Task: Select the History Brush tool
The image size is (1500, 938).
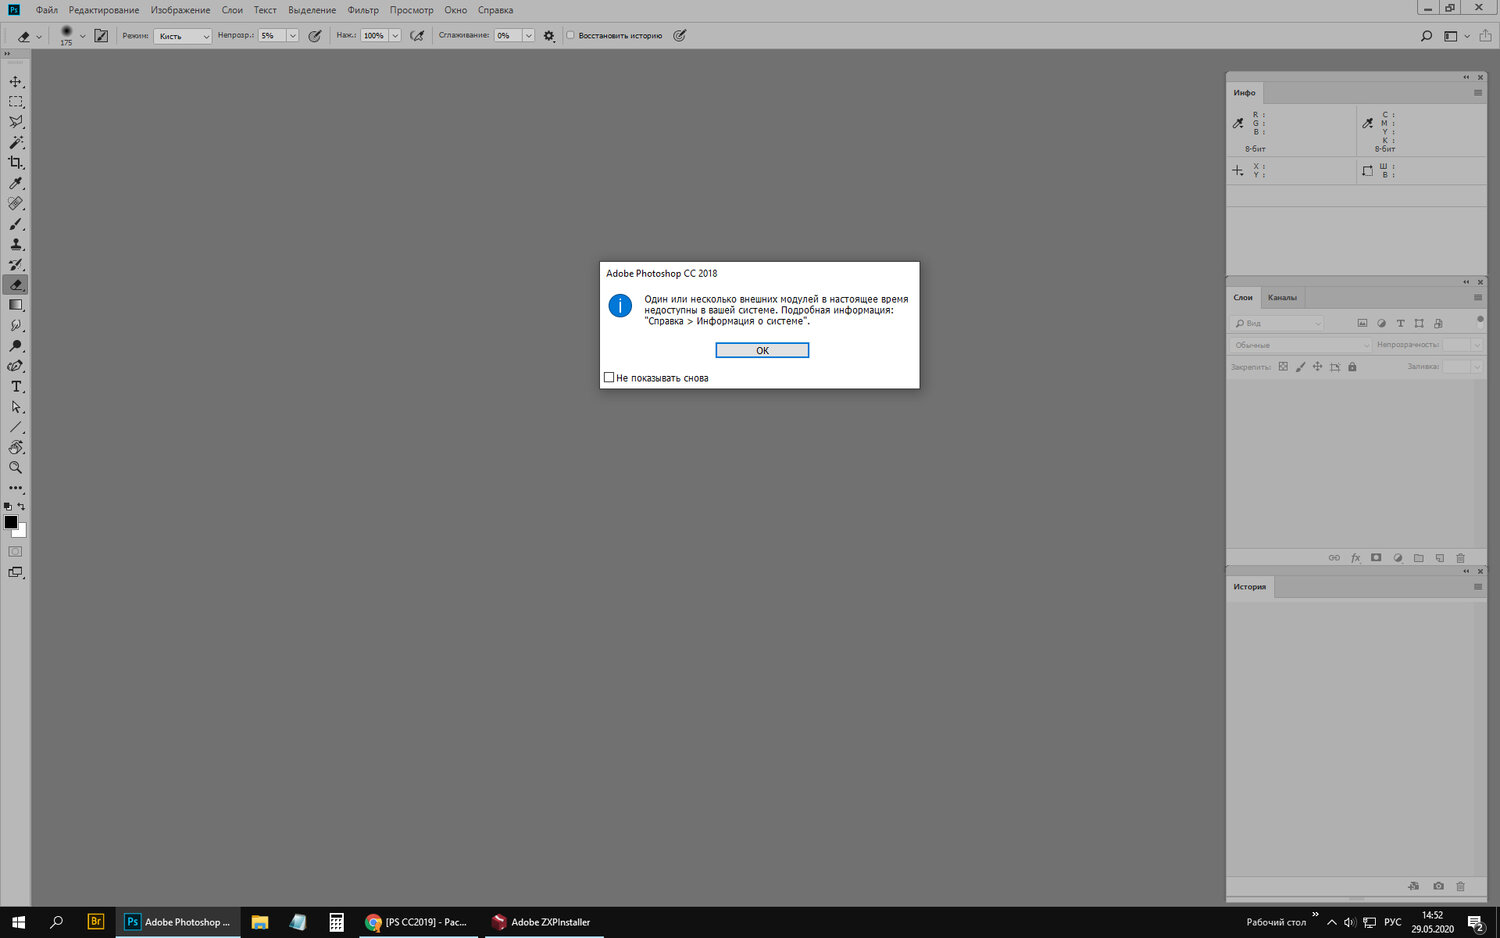Action: (16, 265)
